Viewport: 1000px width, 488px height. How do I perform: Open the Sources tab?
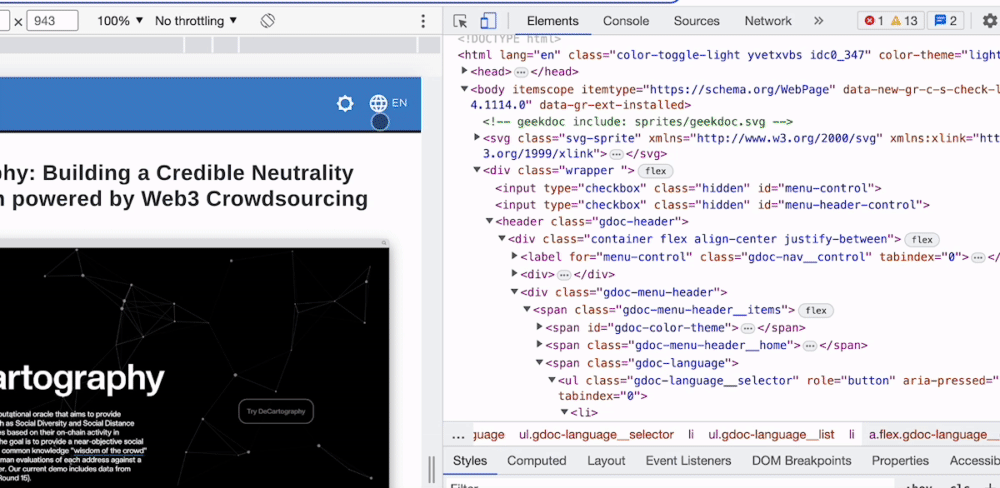pyautogui.click(x=696, y=21)
